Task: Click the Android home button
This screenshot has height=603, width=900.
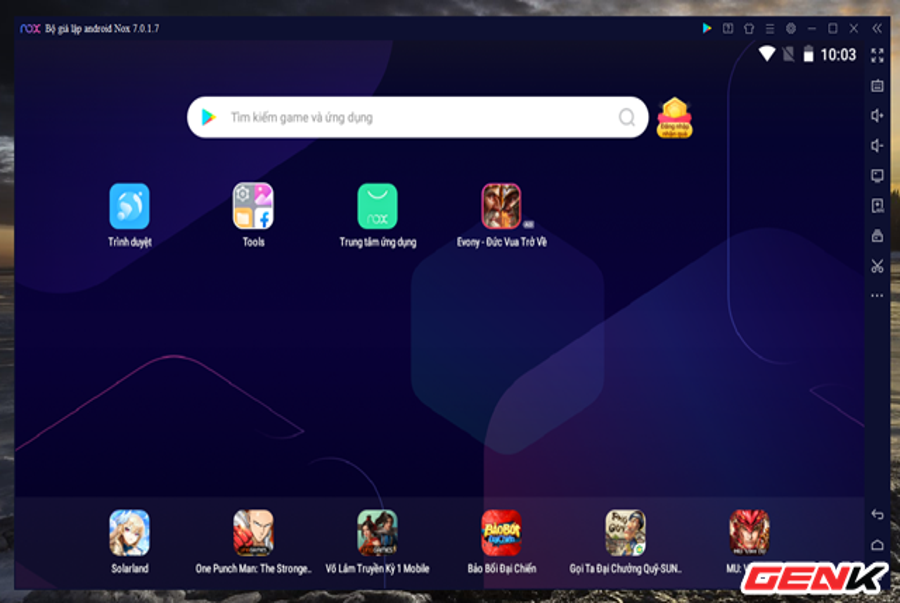Action: tap(877, 544)
